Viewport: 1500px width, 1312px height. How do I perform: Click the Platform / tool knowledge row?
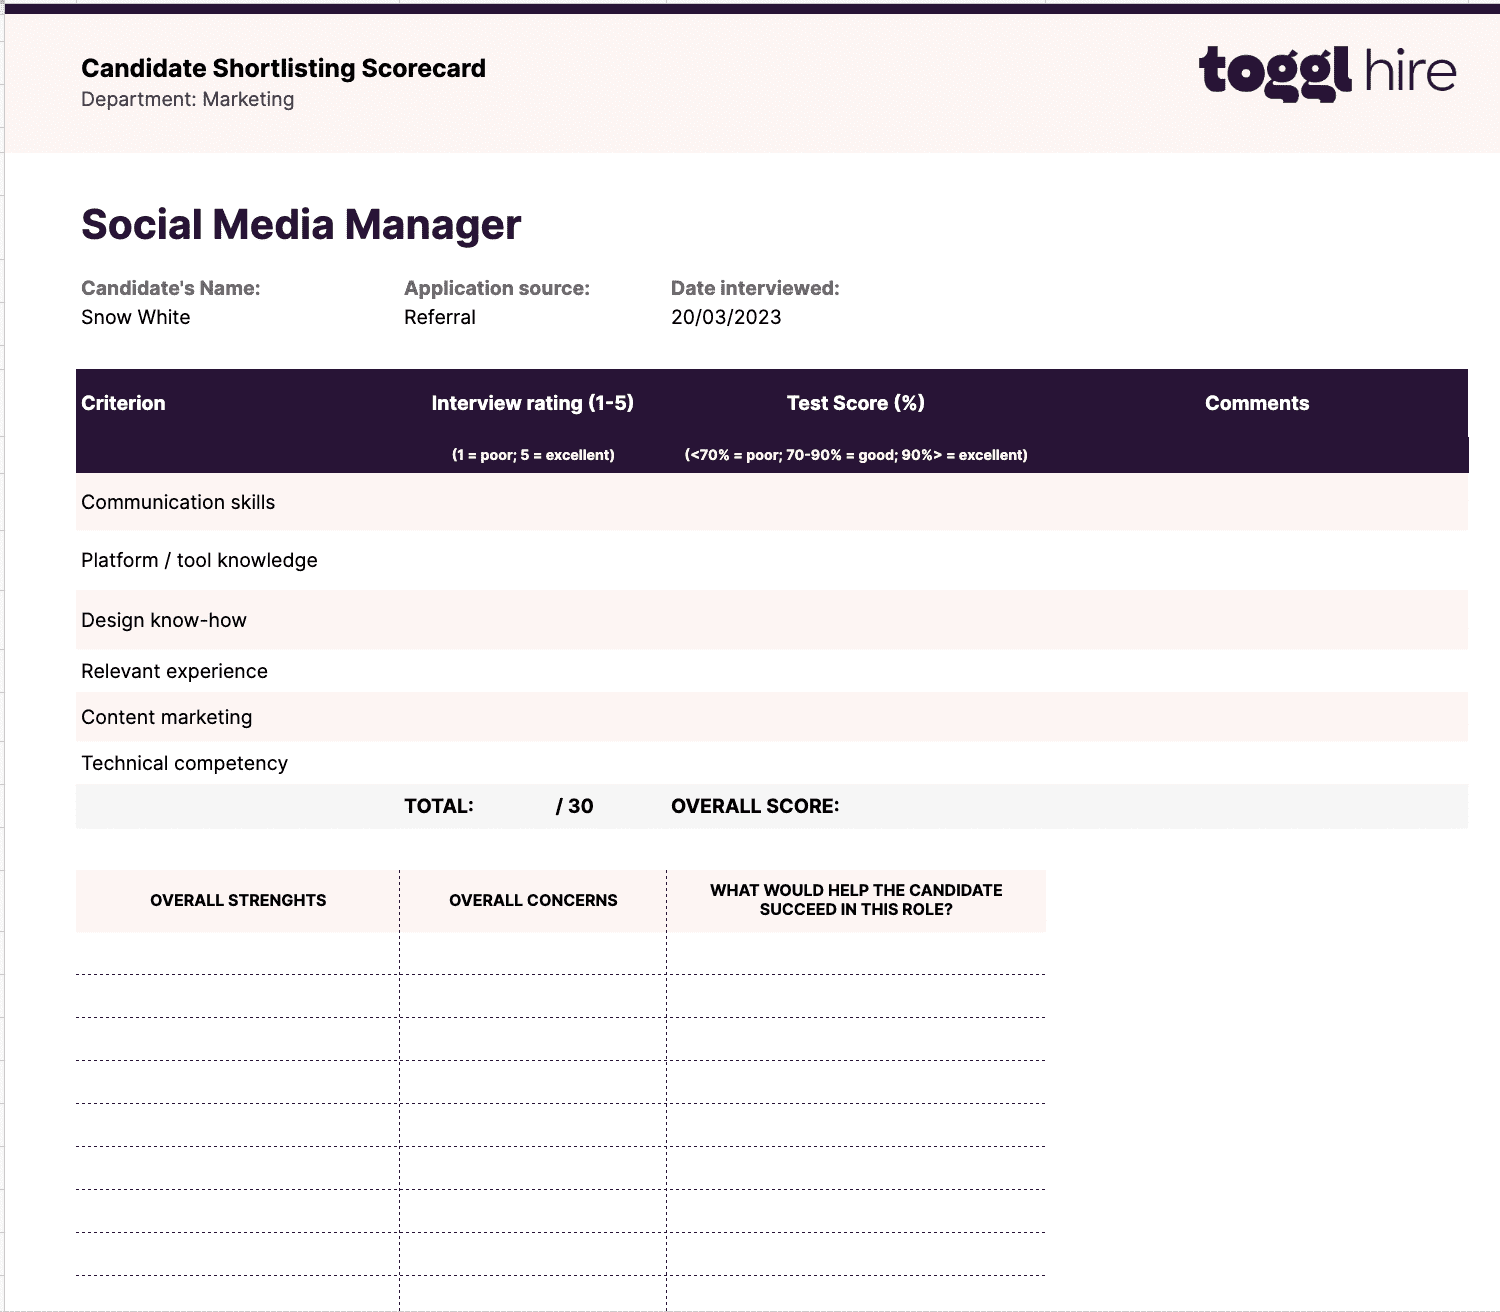(x=199, y=560)
